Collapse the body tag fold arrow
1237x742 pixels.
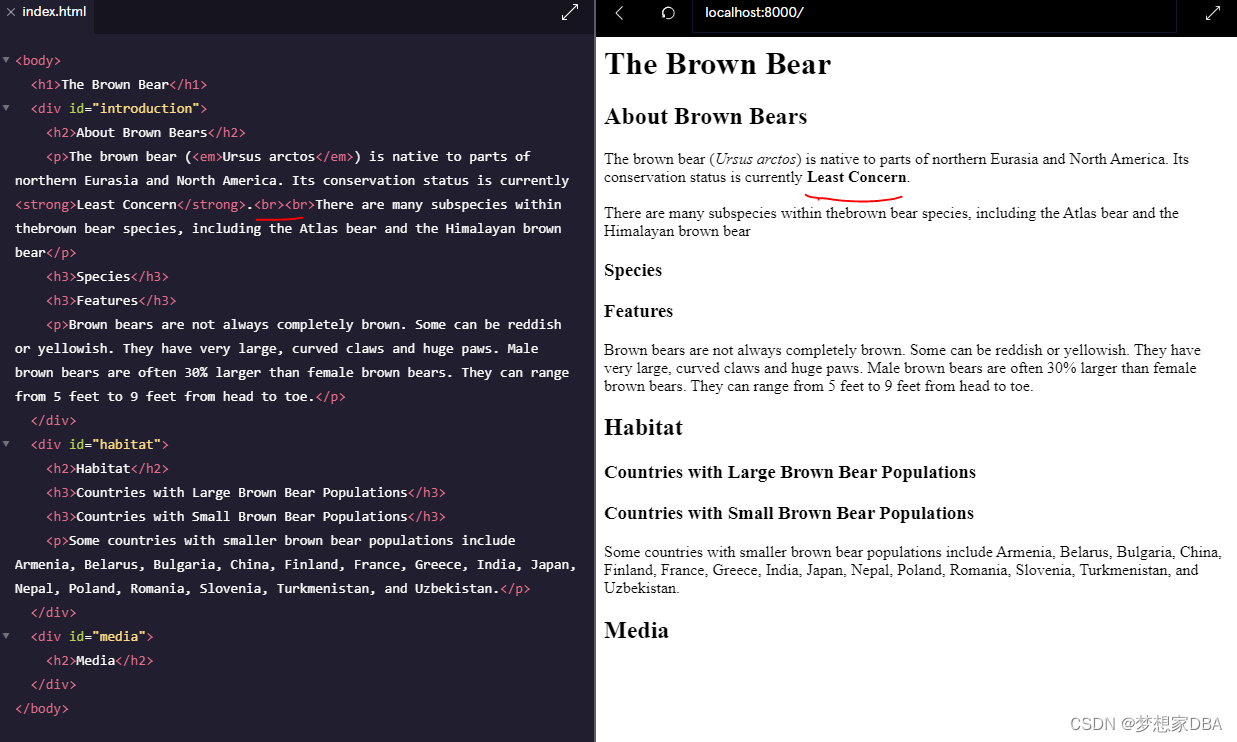tap(6, 60)
